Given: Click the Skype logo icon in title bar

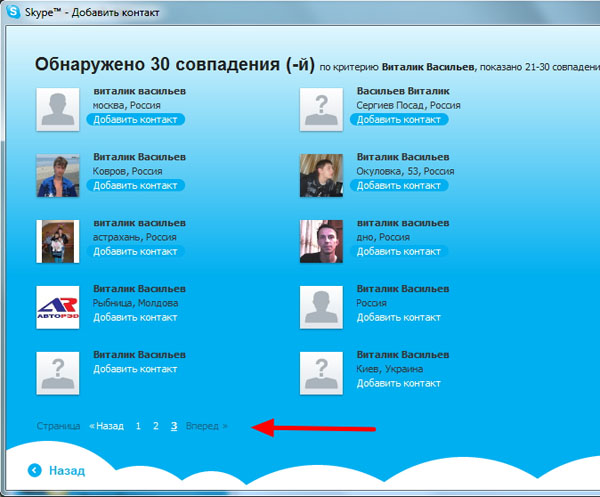Looking at the screenshot, I should (14, 13).
